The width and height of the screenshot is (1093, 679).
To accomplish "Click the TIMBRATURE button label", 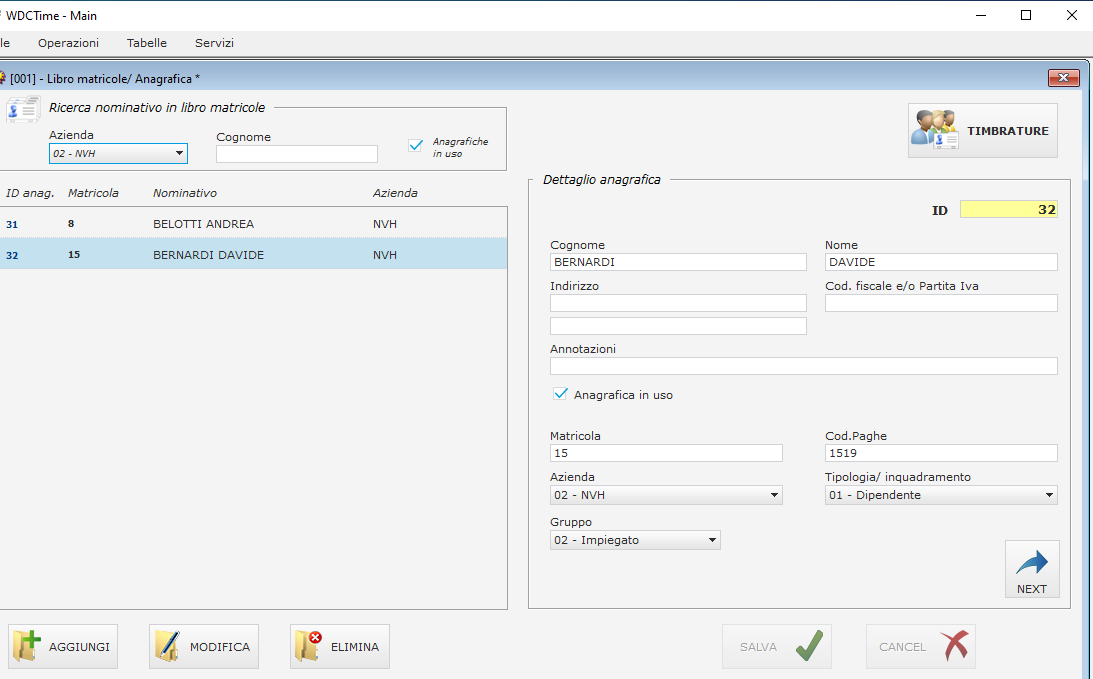I will [1007, 131].
